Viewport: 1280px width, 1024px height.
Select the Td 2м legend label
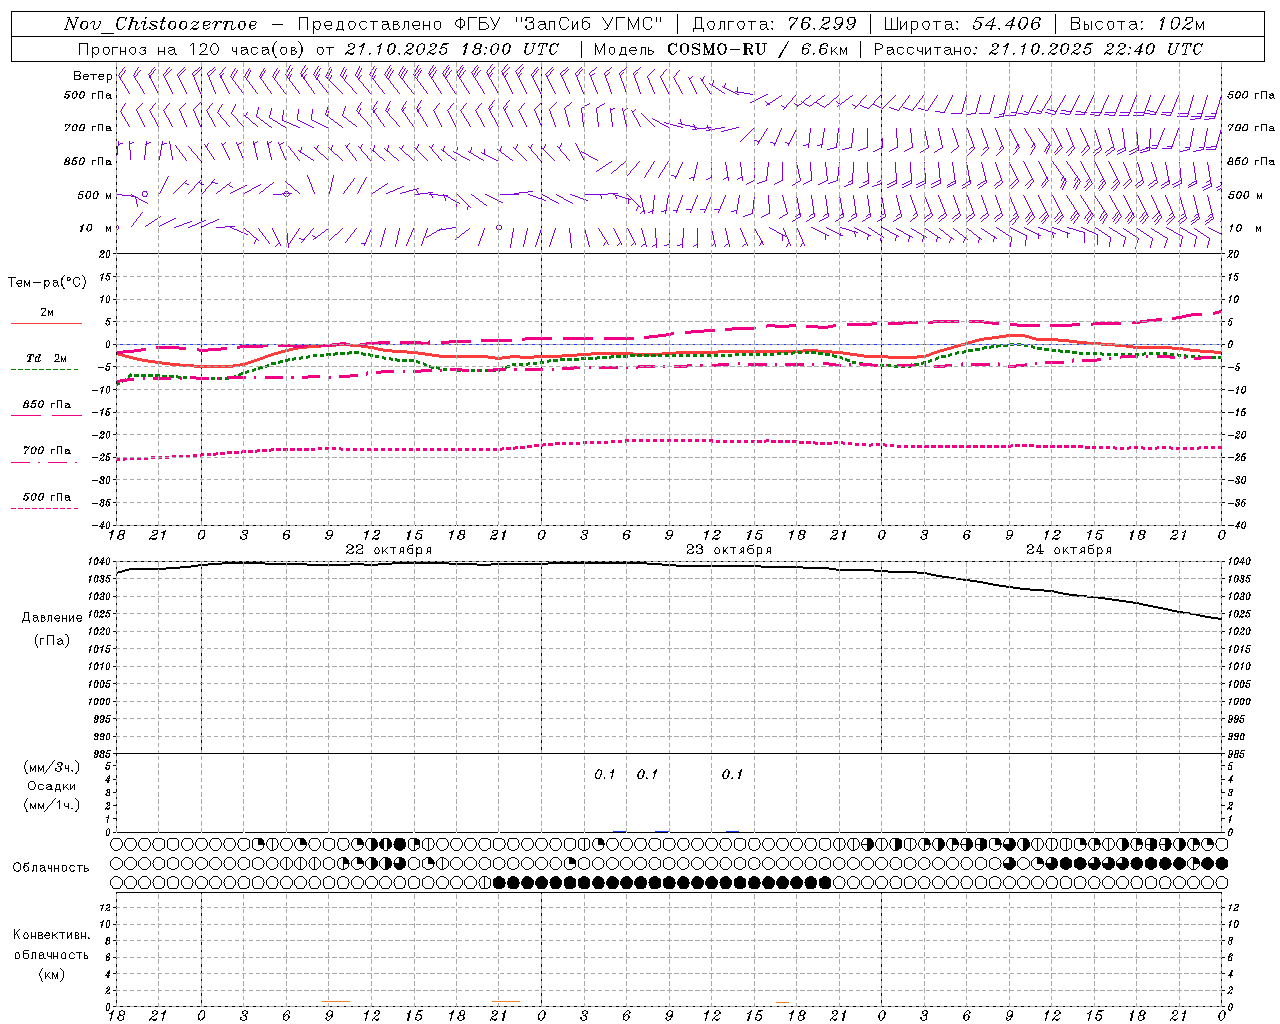tap(46, 358)
